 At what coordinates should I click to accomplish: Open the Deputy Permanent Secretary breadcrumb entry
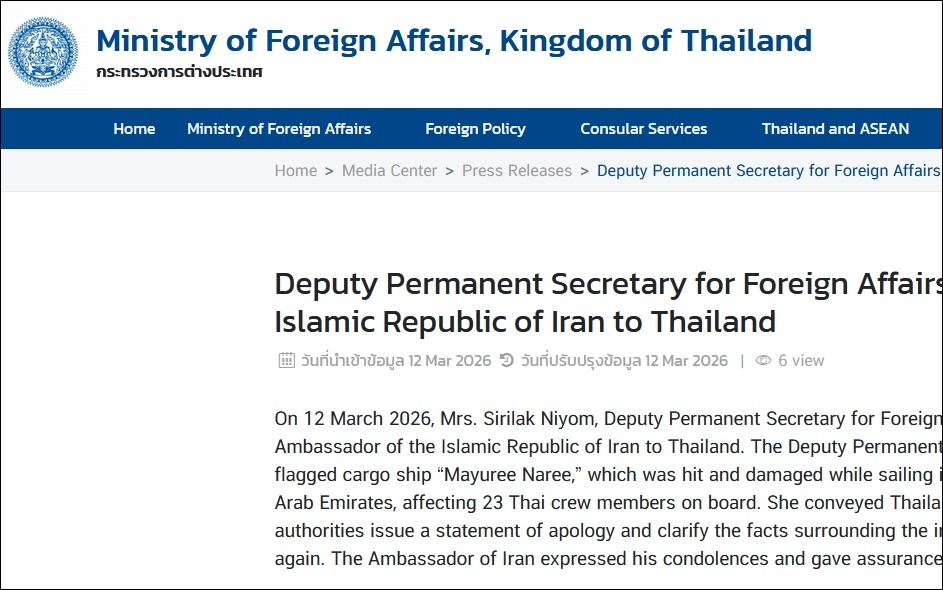768,170
